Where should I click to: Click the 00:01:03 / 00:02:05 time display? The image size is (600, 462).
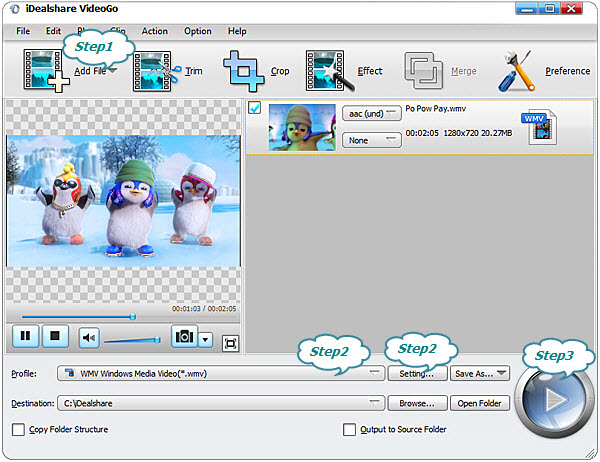(x=204, y=309)
